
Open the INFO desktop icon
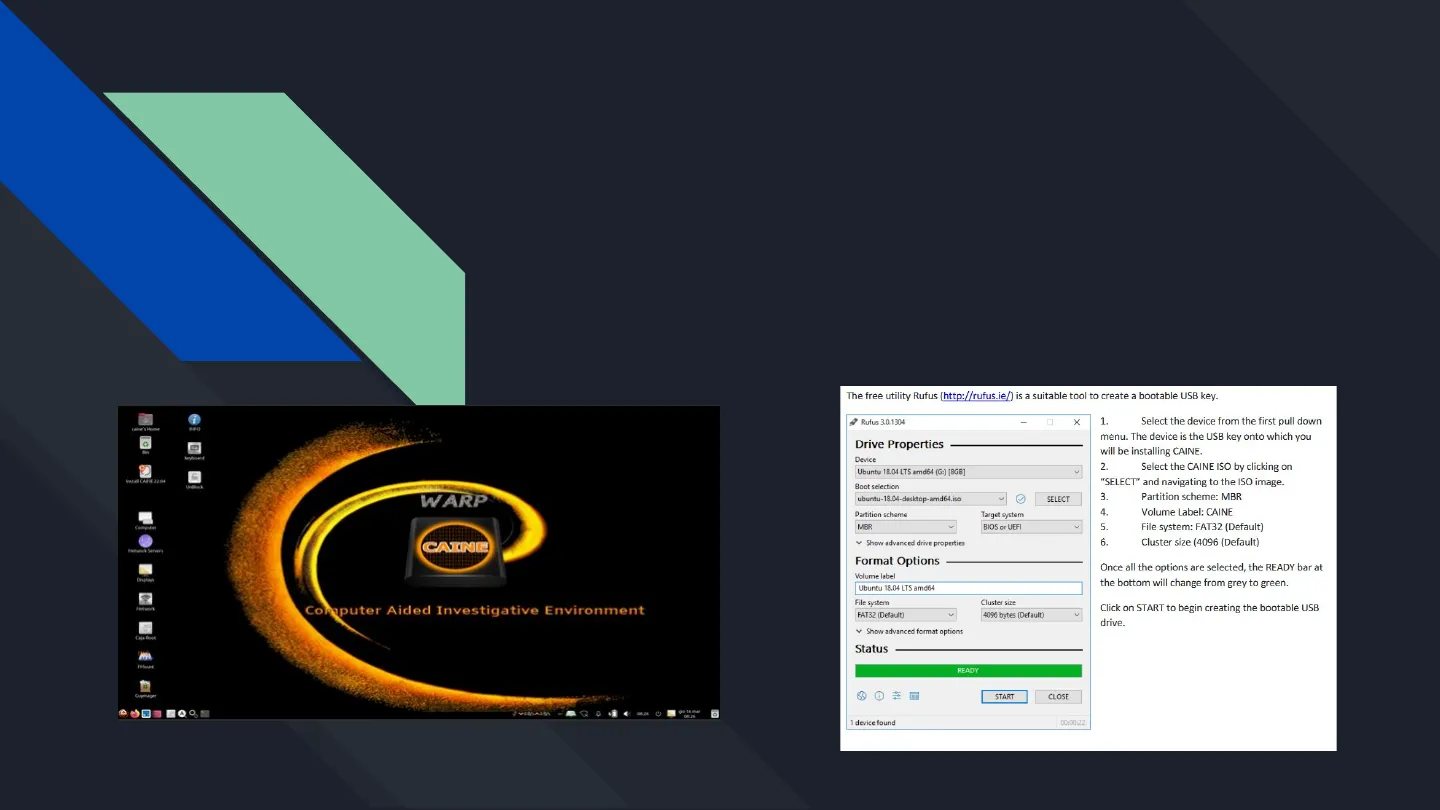point(194,421)
